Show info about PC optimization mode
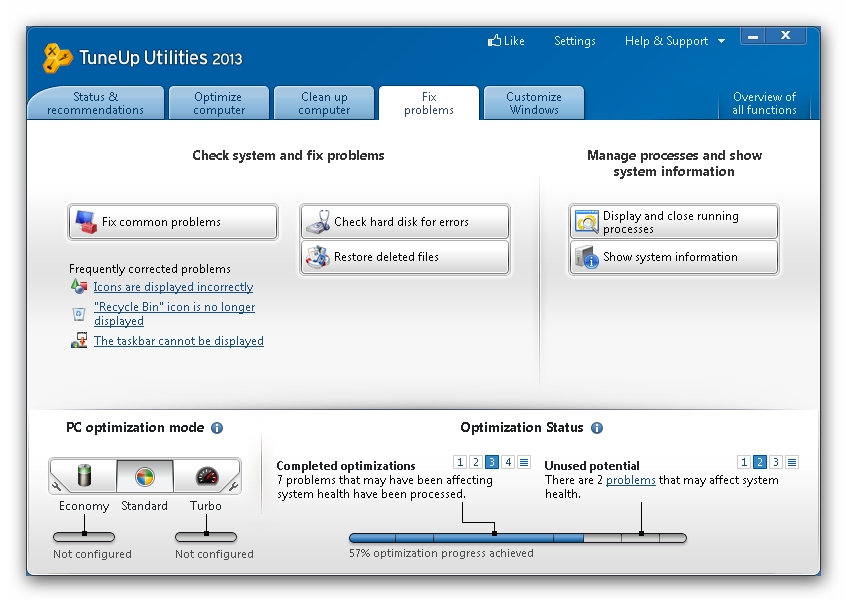 (x=217, y=428)
